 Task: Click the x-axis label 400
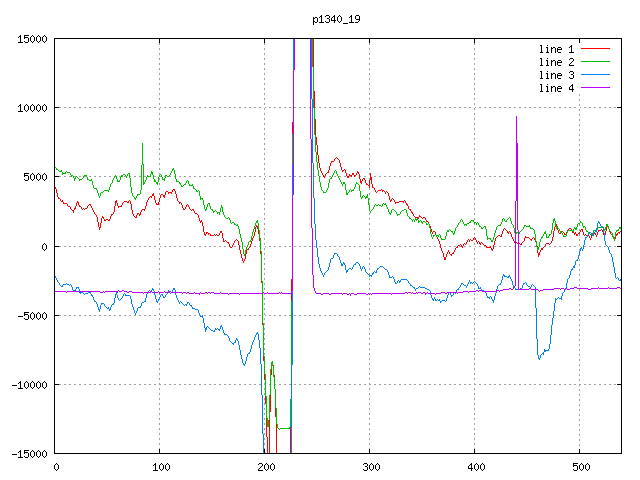(x=476, y=467)
